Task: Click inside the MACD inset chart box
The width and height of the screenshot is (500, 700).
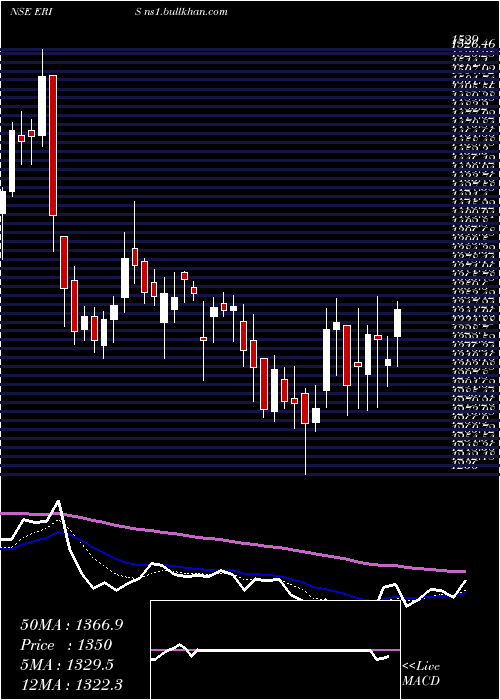Action: click(x=275, y=650)
